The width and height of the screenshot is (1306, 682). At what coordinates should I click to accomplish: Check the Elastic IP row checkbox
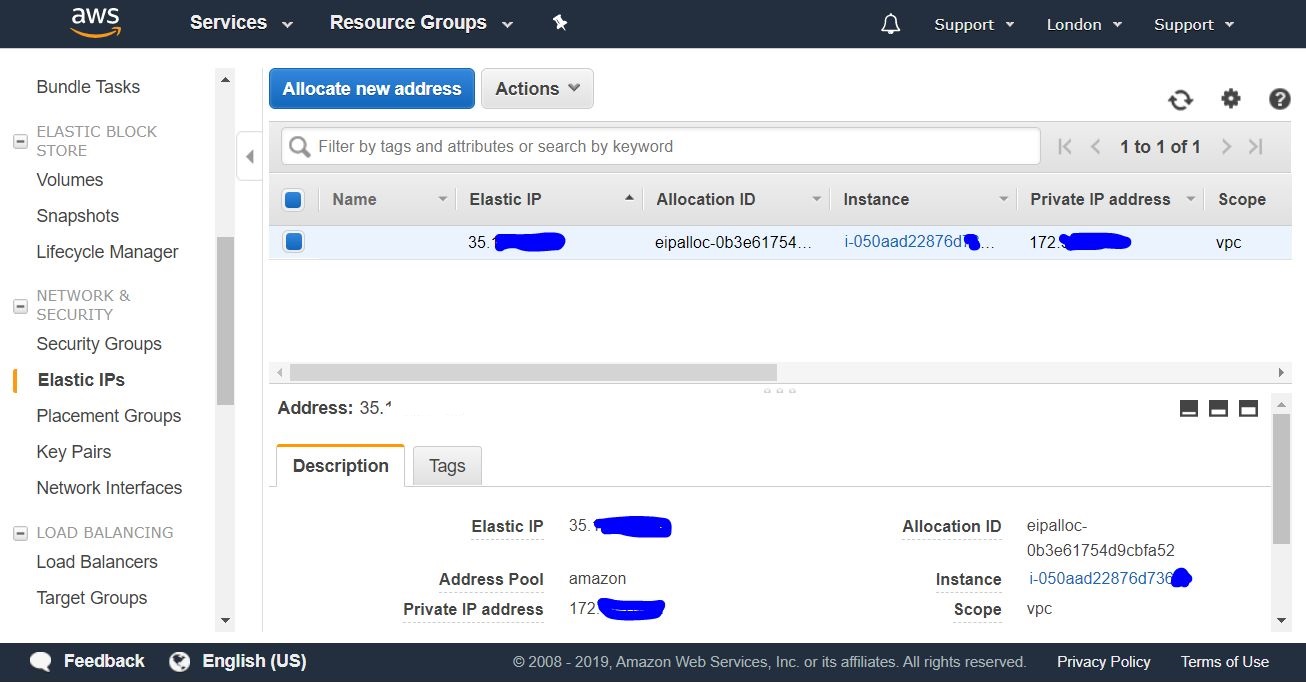293,242
